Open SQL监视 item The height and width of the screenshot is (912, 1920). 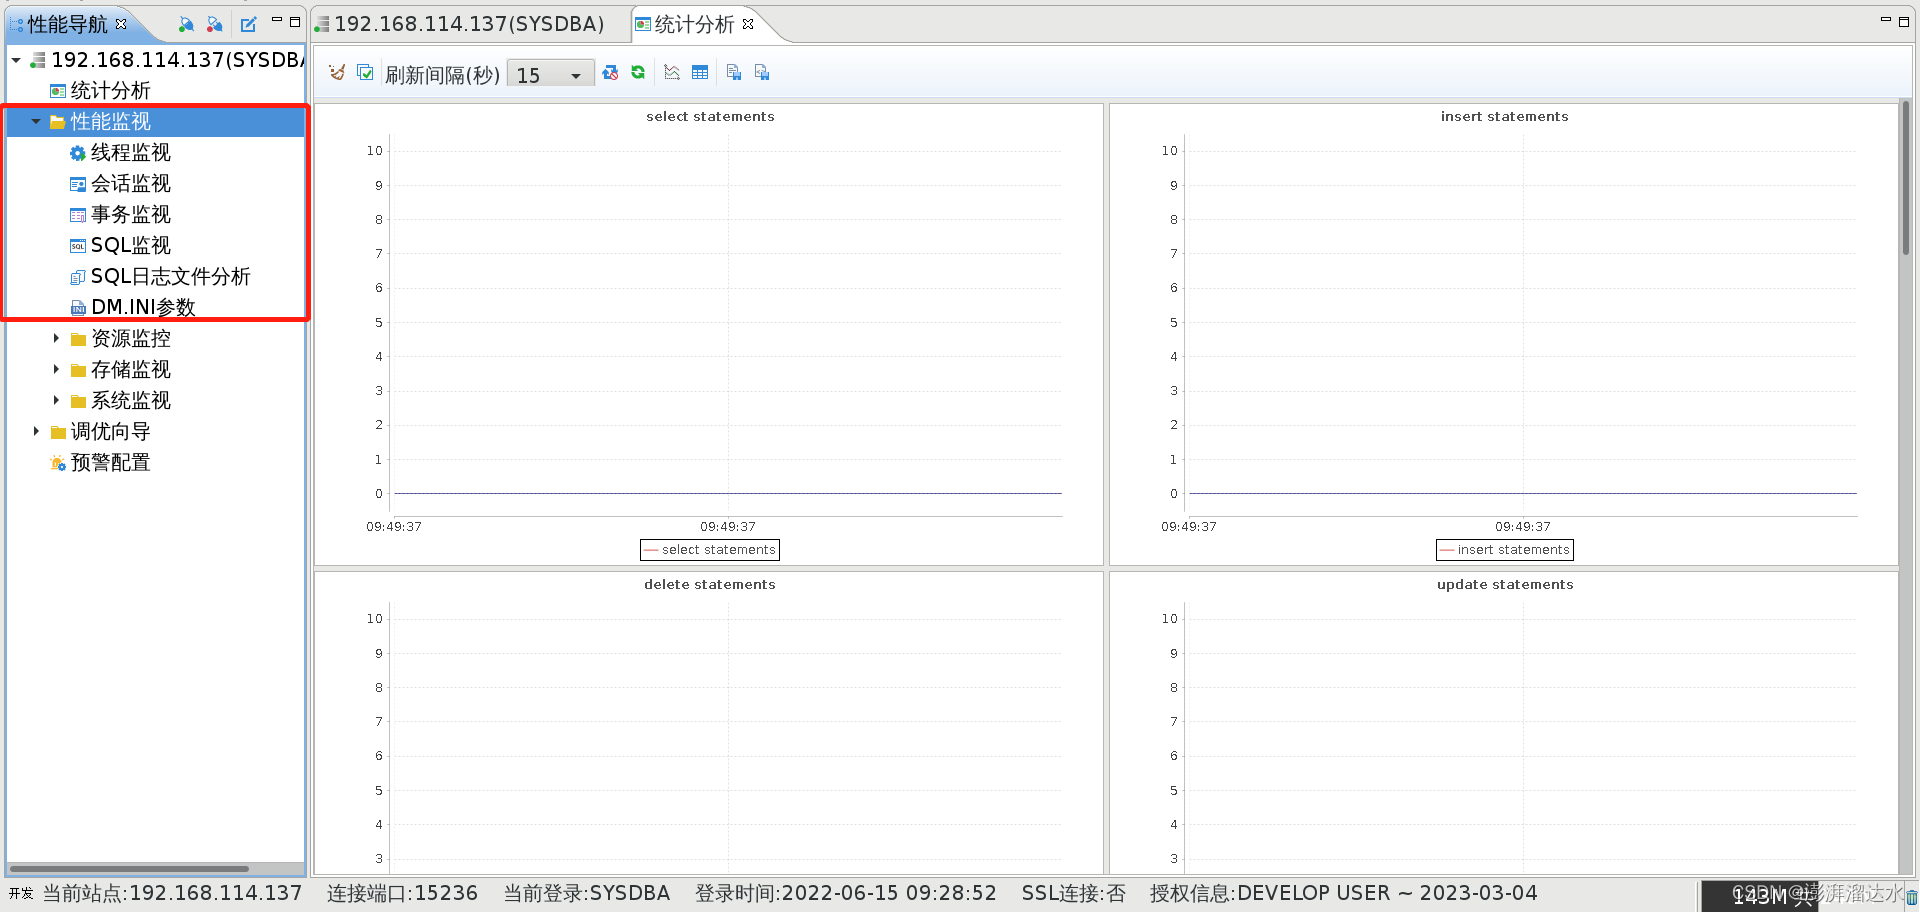pyautogui.click(x=130, y=245)
